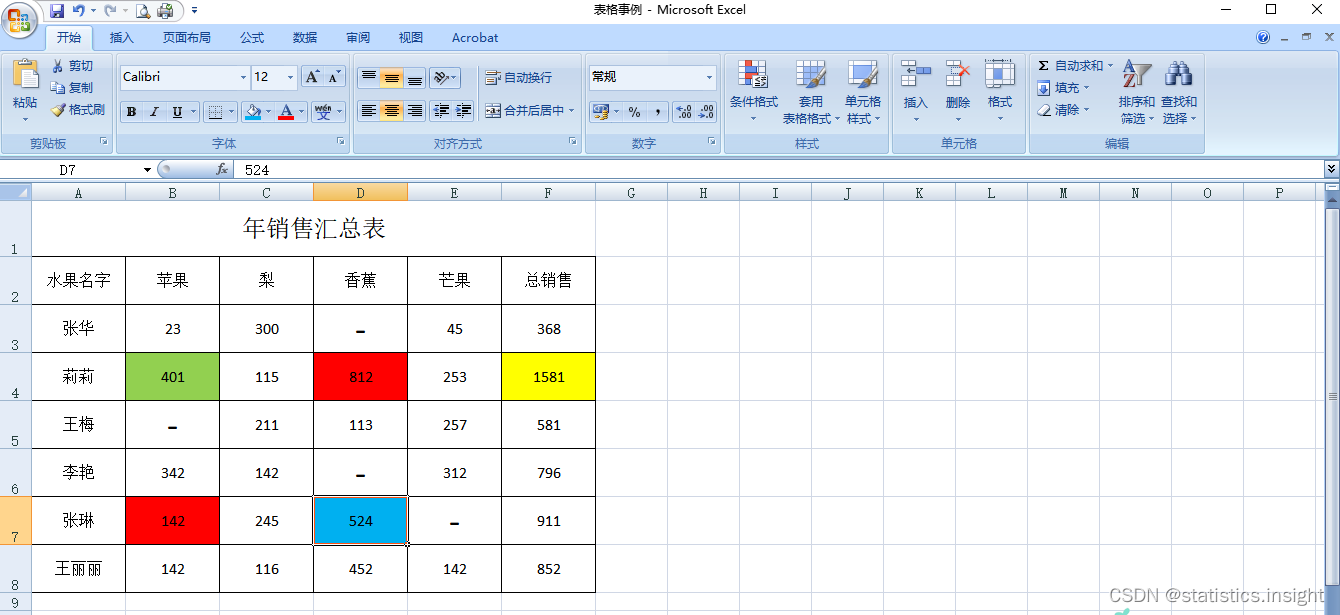The width and height of the screenshot is (1340, 615).
Task: Toggle Bold formatting
Action: (x=131, y=112)
